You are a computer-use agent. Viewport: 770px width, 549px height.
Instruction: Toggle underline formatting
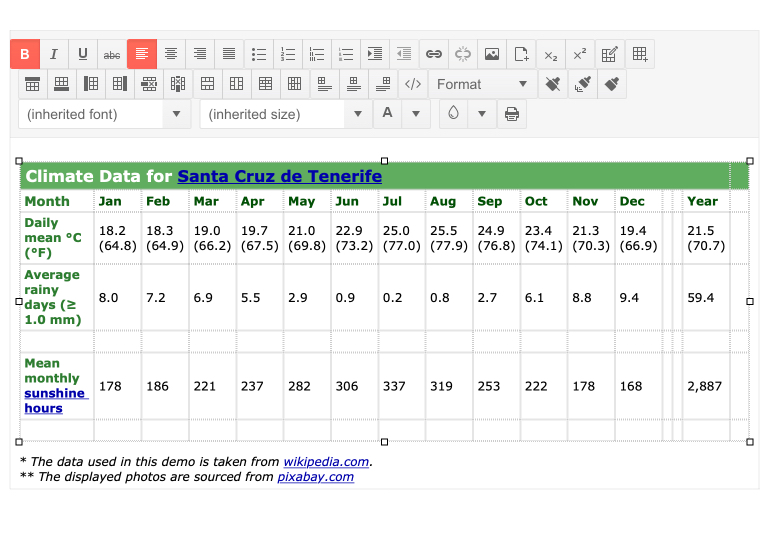[x=83, y=54]
